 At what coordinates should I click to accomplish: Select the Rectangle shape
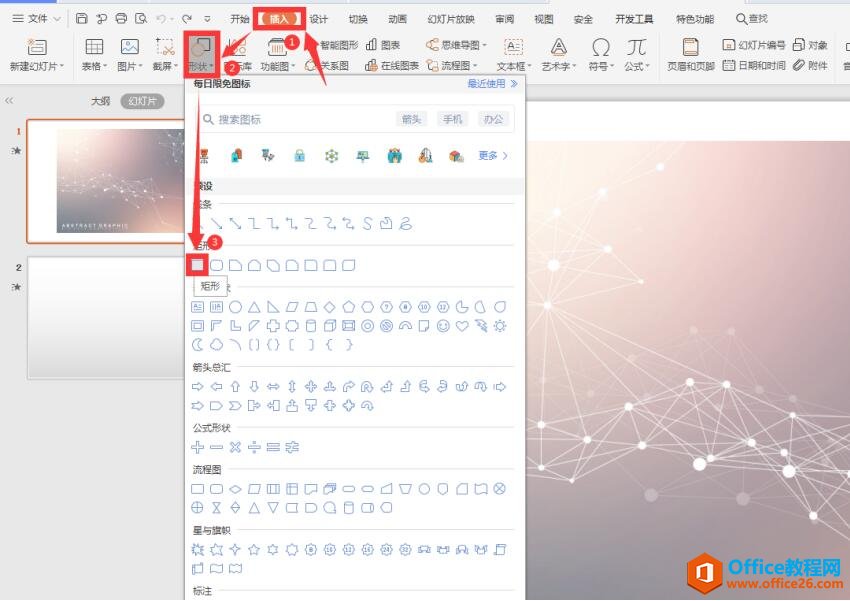click(197, 265)
